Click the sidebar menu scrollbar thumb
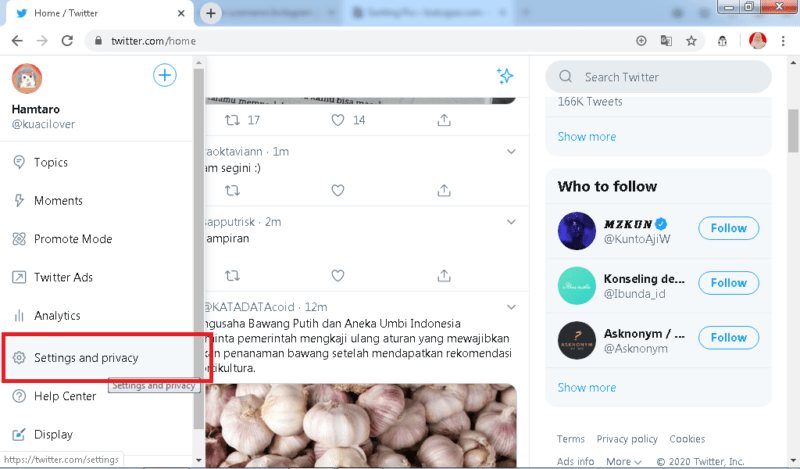 pyautogui.click(x=199, y=248)
